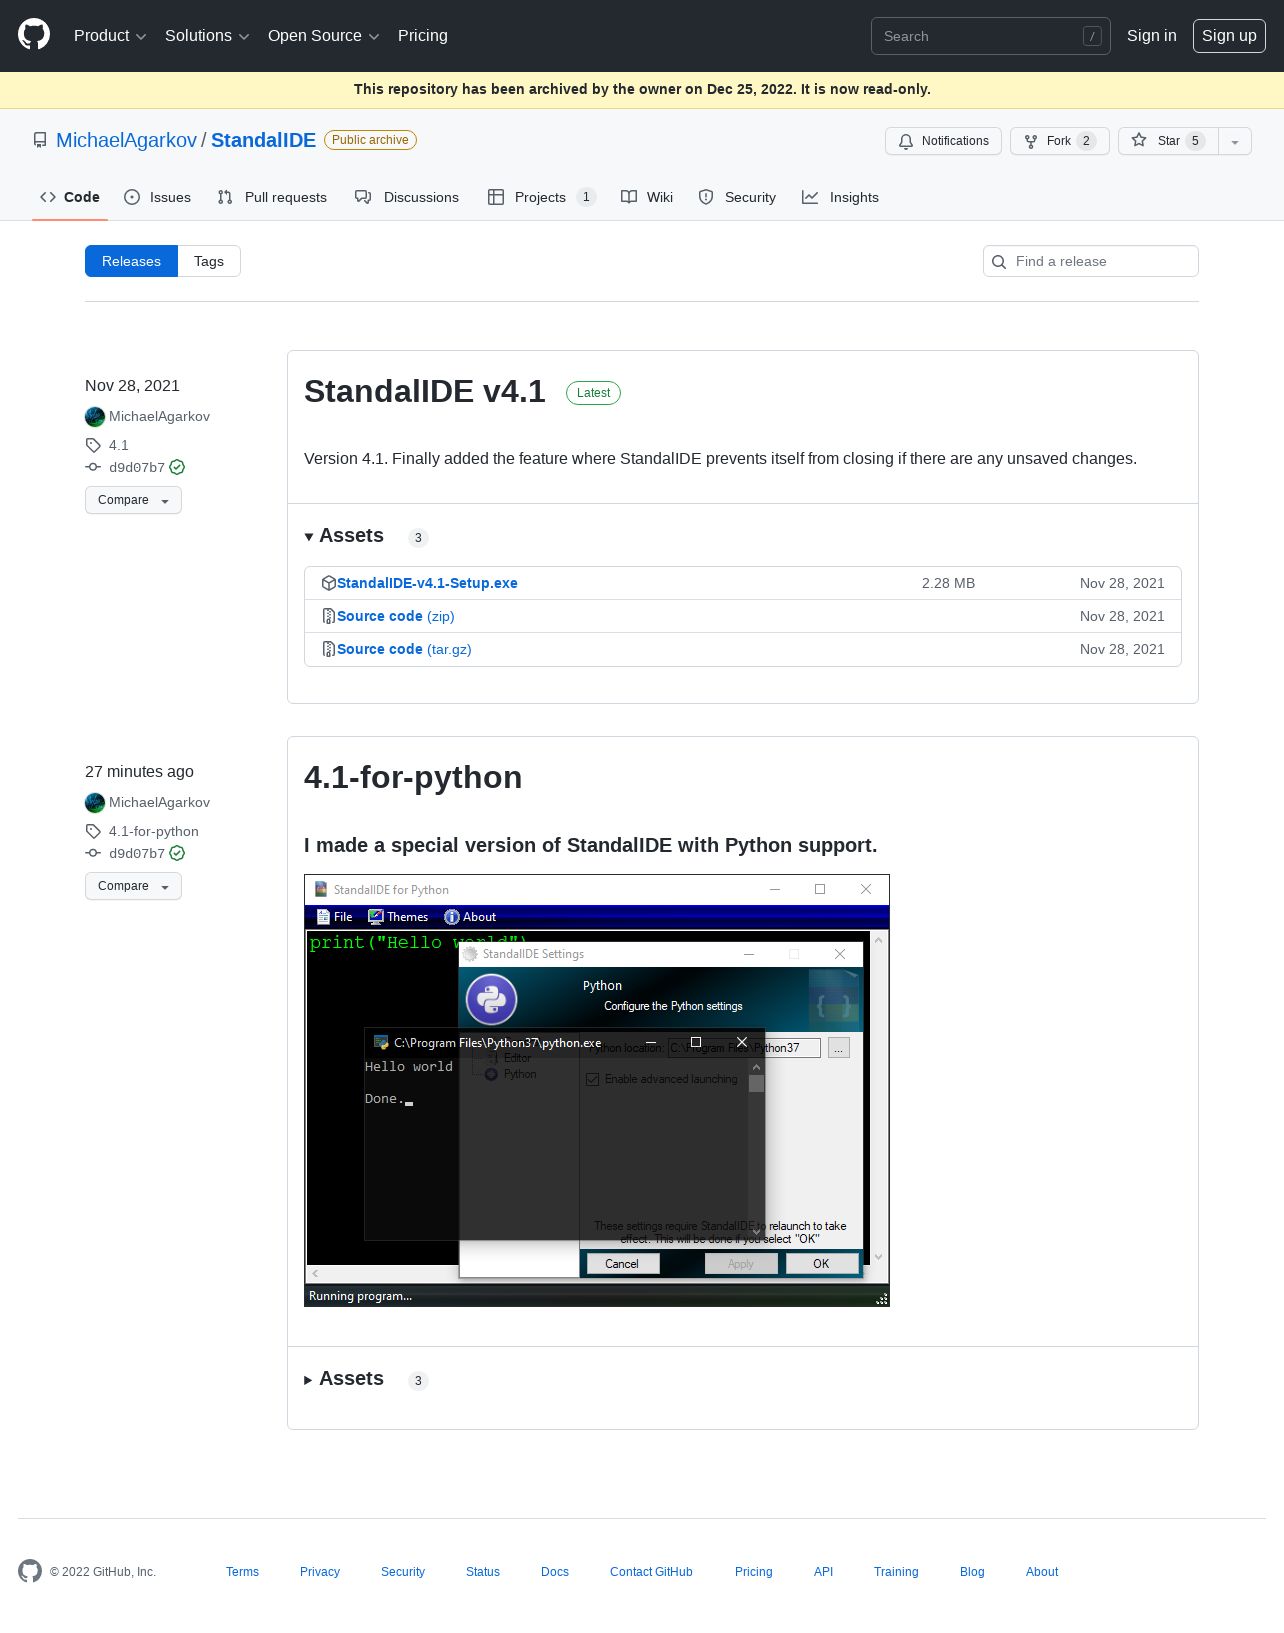Open the Training footer link

896,1572
